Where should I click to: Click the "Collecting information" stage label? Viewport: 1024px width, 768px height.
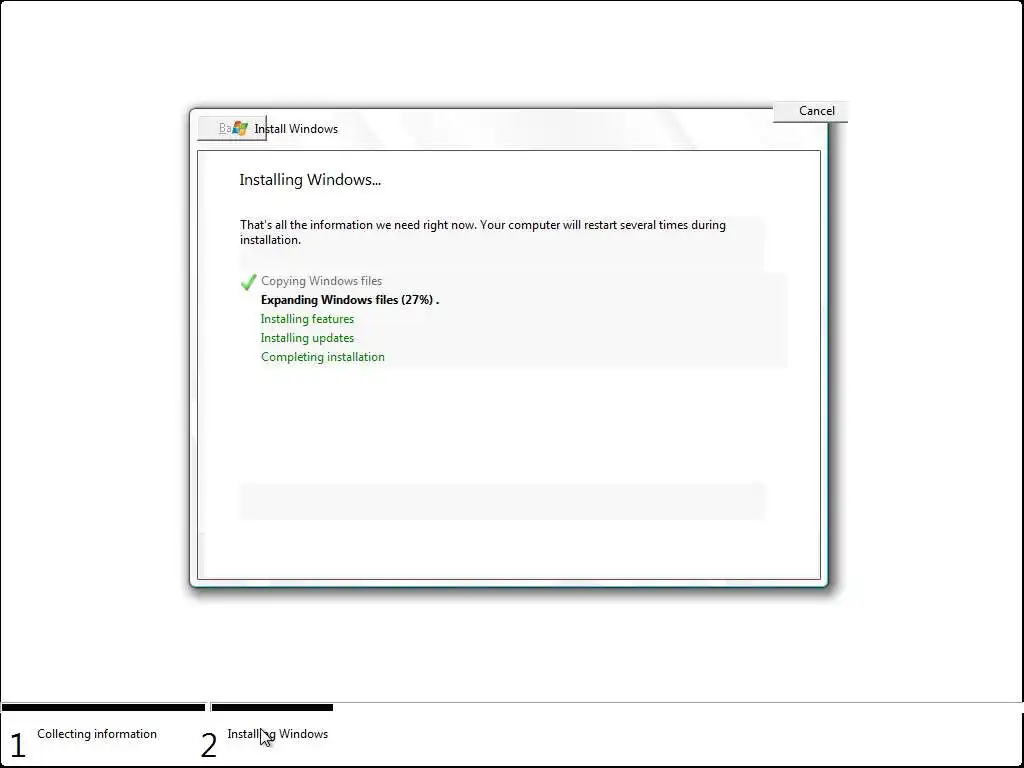pyautogui.click(x=97, y=734)
